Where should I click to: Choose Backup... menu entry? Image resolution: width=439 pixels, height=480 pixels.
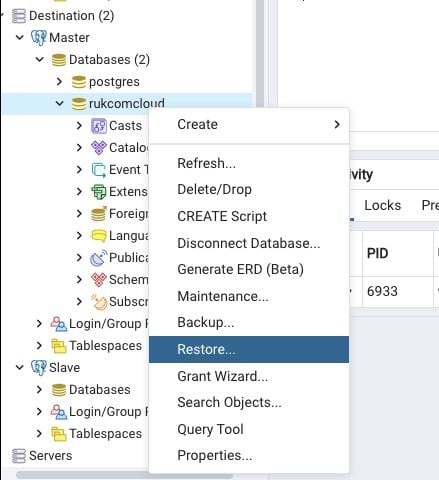click(249, 323)
